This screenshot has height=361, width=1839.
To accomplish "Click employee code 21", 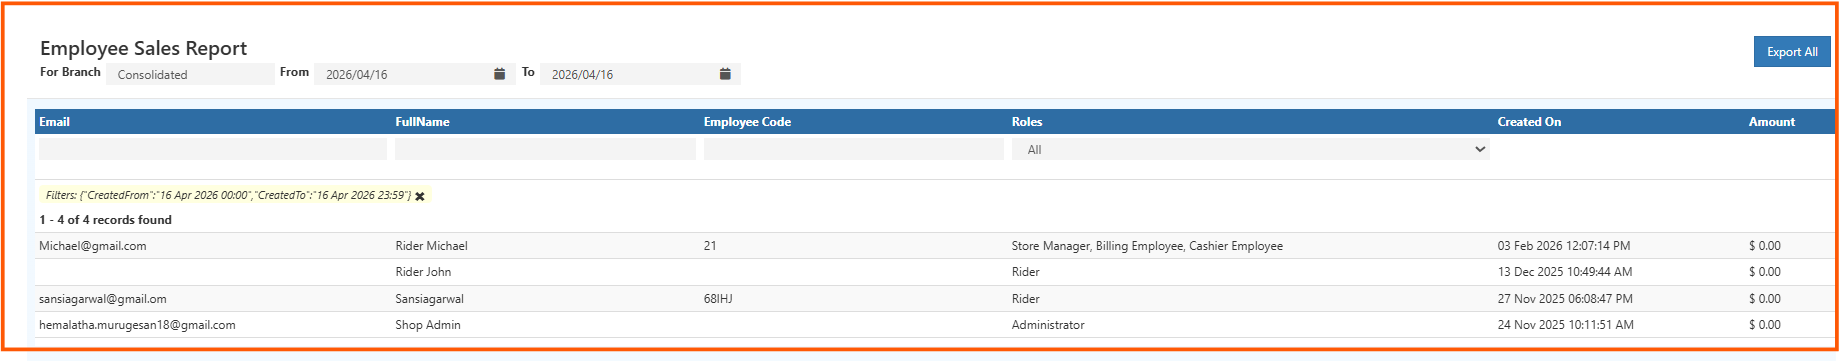I will [710, 246].
